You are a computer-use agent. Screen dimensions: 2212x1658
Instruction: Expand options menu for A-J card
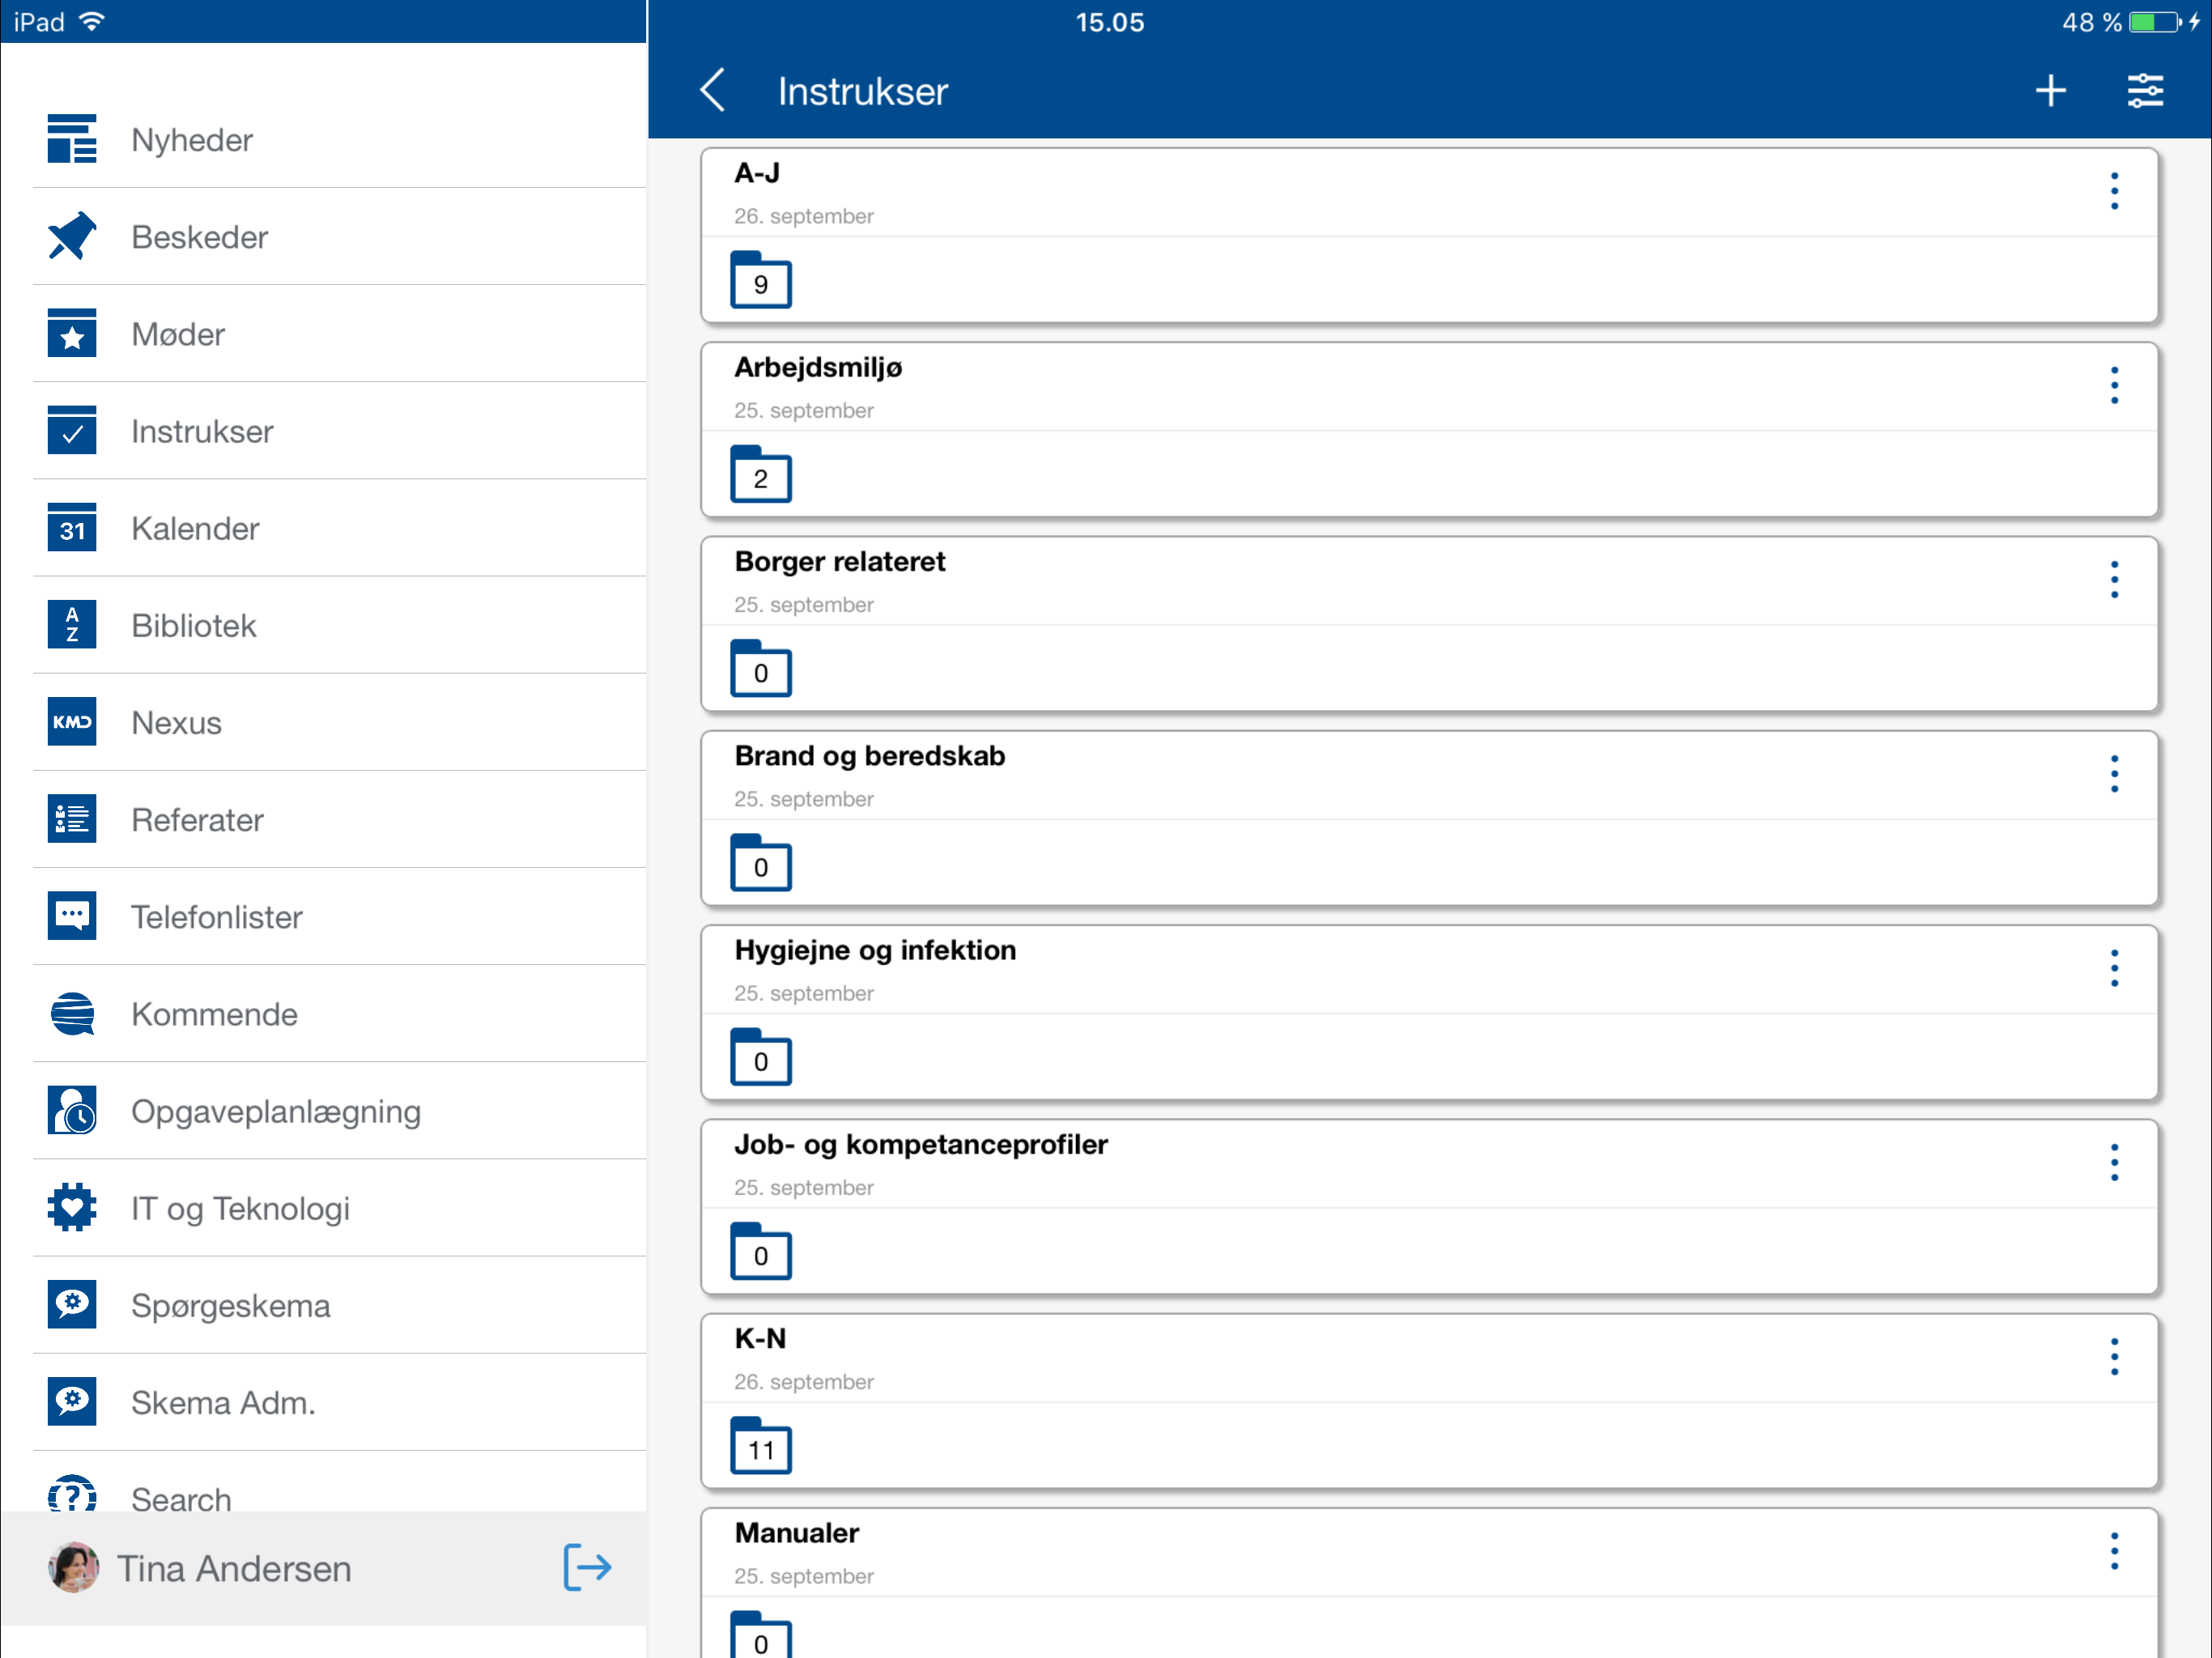pyautogui.click(x=2113, y=190)
